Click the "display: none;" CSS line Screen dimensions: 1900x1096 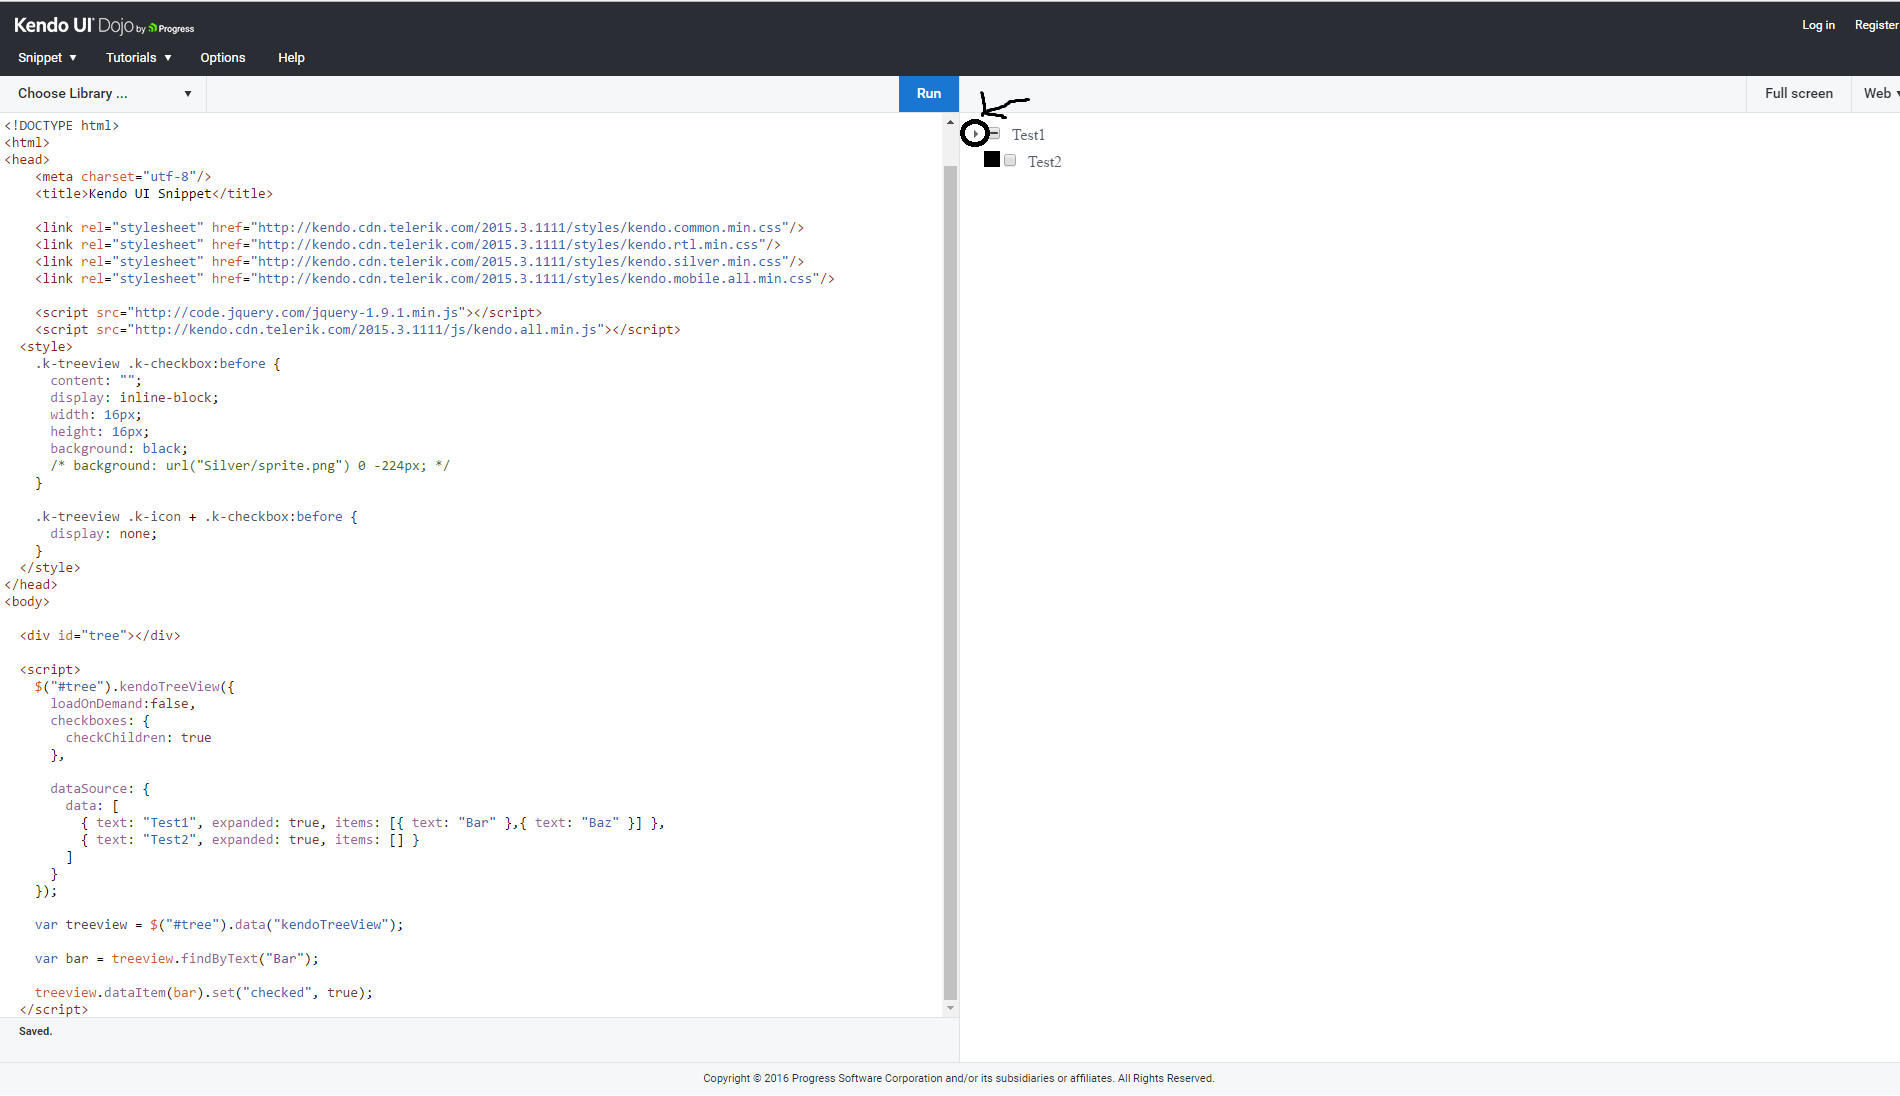pyautogui.click(x=104, y=534)
